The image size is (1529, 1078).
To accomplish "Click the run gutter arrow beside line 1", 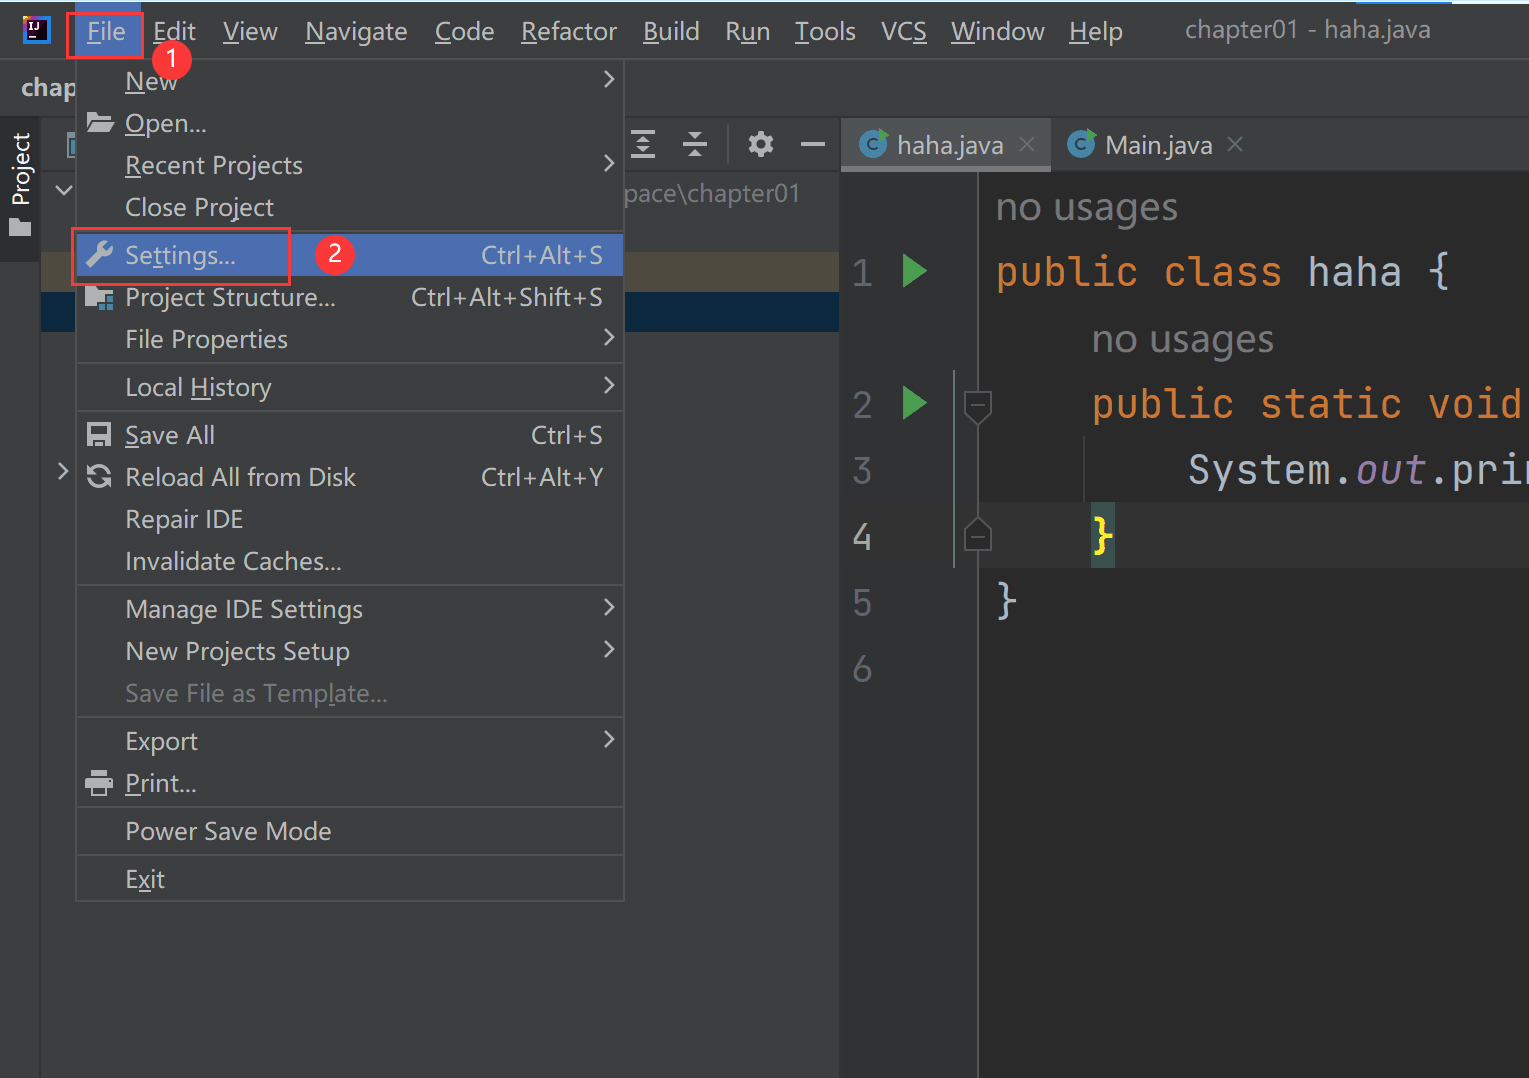I will (x=914, y=271).
